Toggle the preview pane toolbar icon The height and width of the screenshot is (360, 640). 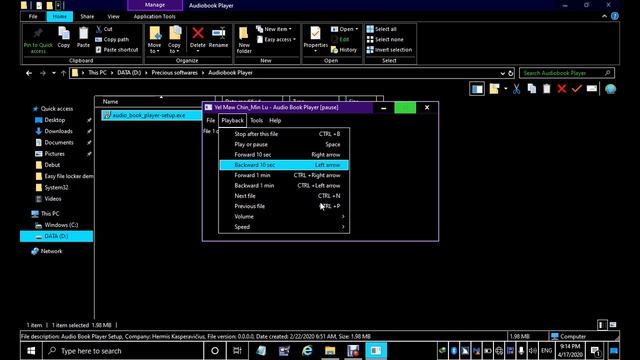pos(477,89)
